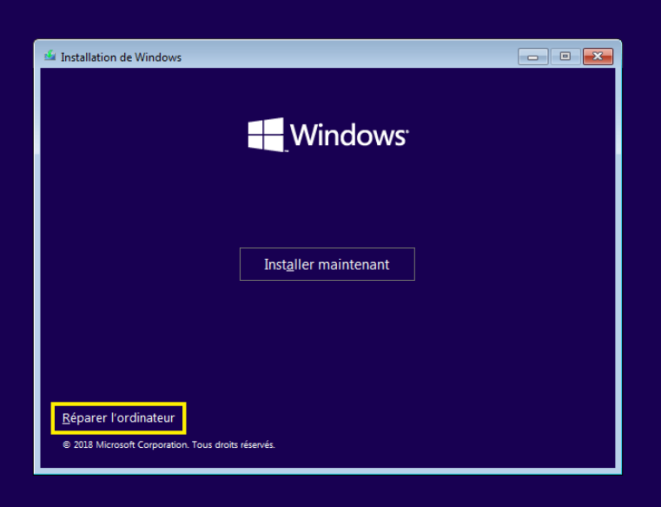Image resolution: width=661 pixels, height=507 pixels.
Task: Click the Installation de Windows title text
Action: coord(121,57)
